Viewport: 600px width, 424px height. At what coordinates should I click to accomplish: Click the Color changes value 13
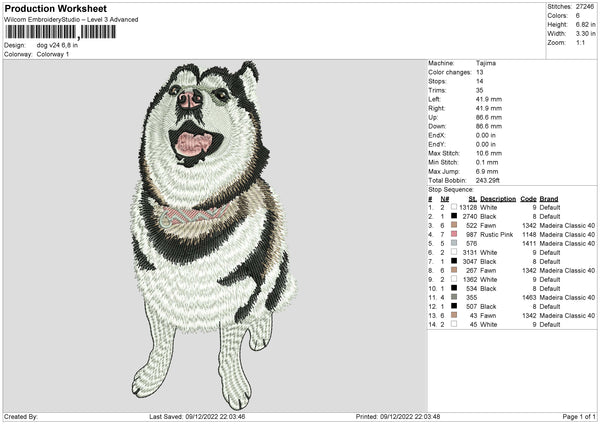479,72
